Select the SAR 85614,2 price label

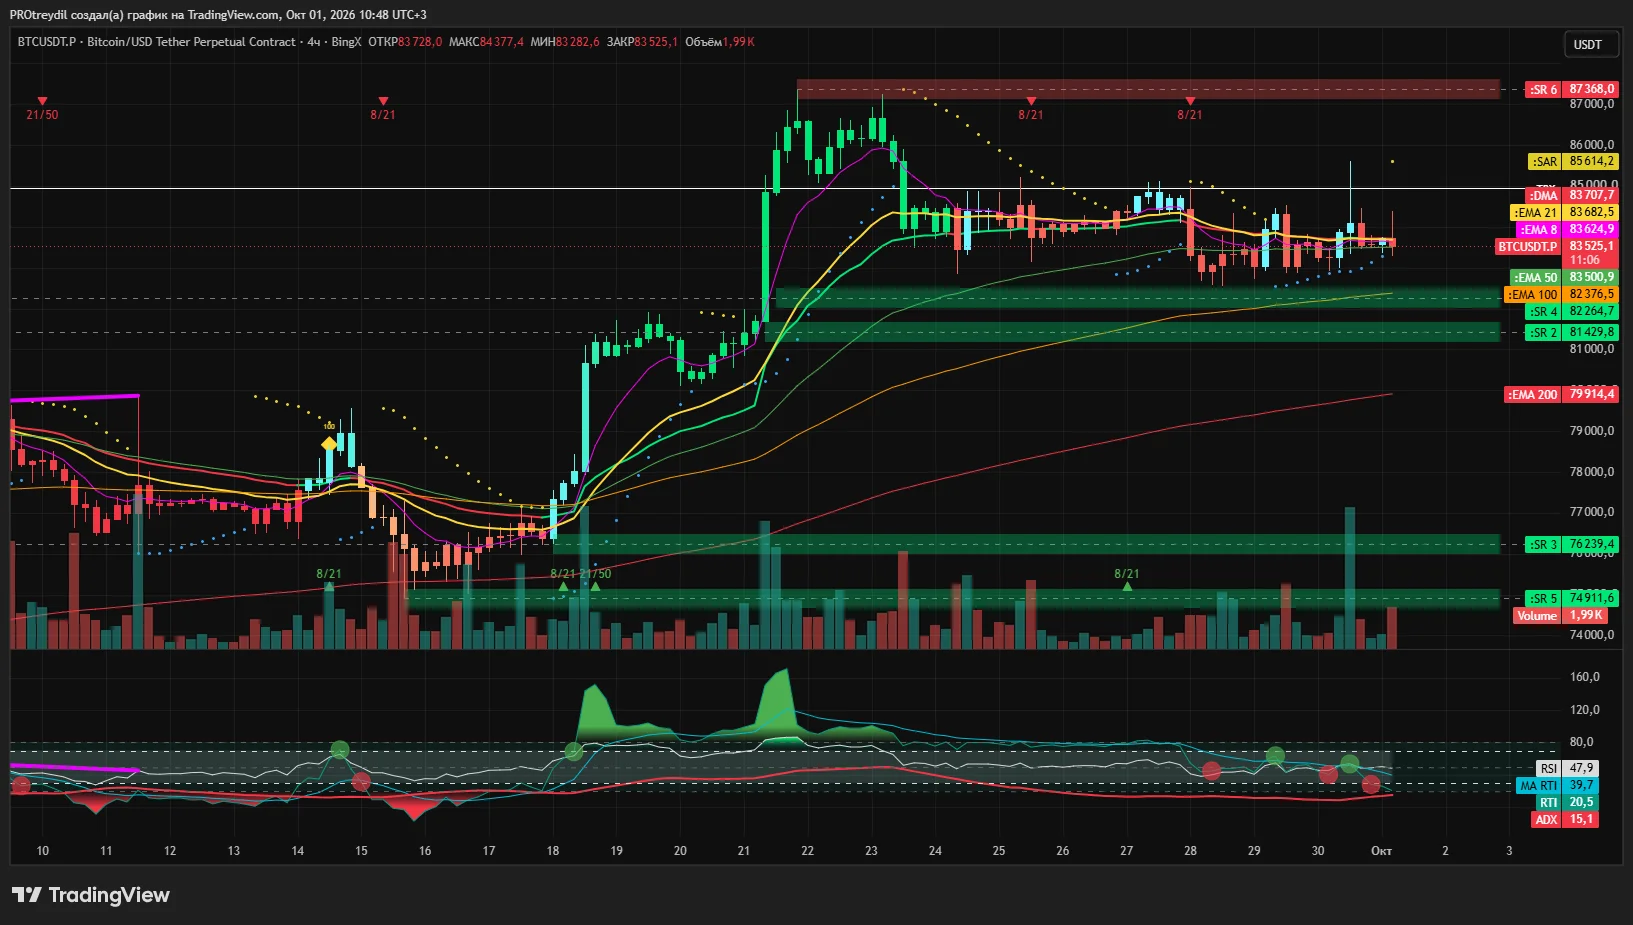[x=1574, y=161]
